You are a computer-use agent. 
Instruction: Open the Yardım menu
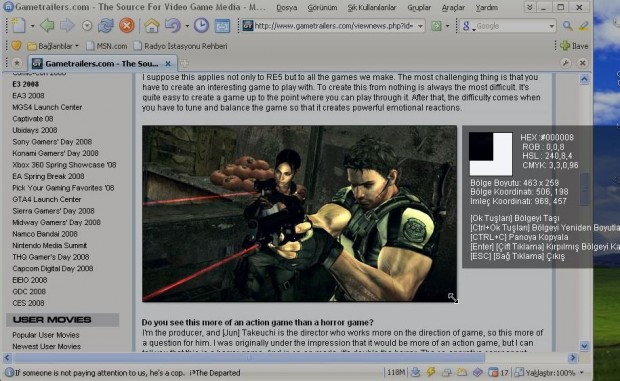486,8
